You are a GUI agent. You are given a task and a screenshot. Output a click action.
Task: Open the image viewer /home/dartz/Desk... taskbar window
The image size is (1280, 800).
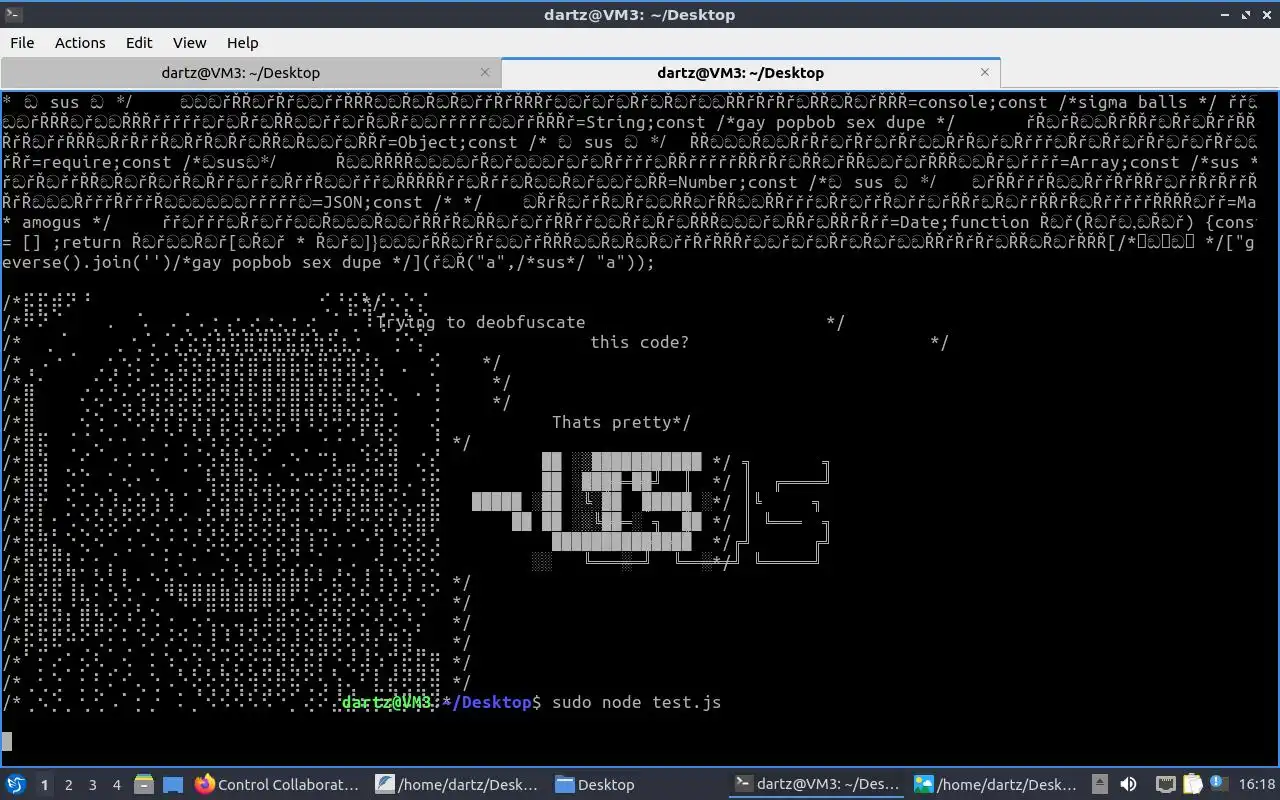(996, 784)
